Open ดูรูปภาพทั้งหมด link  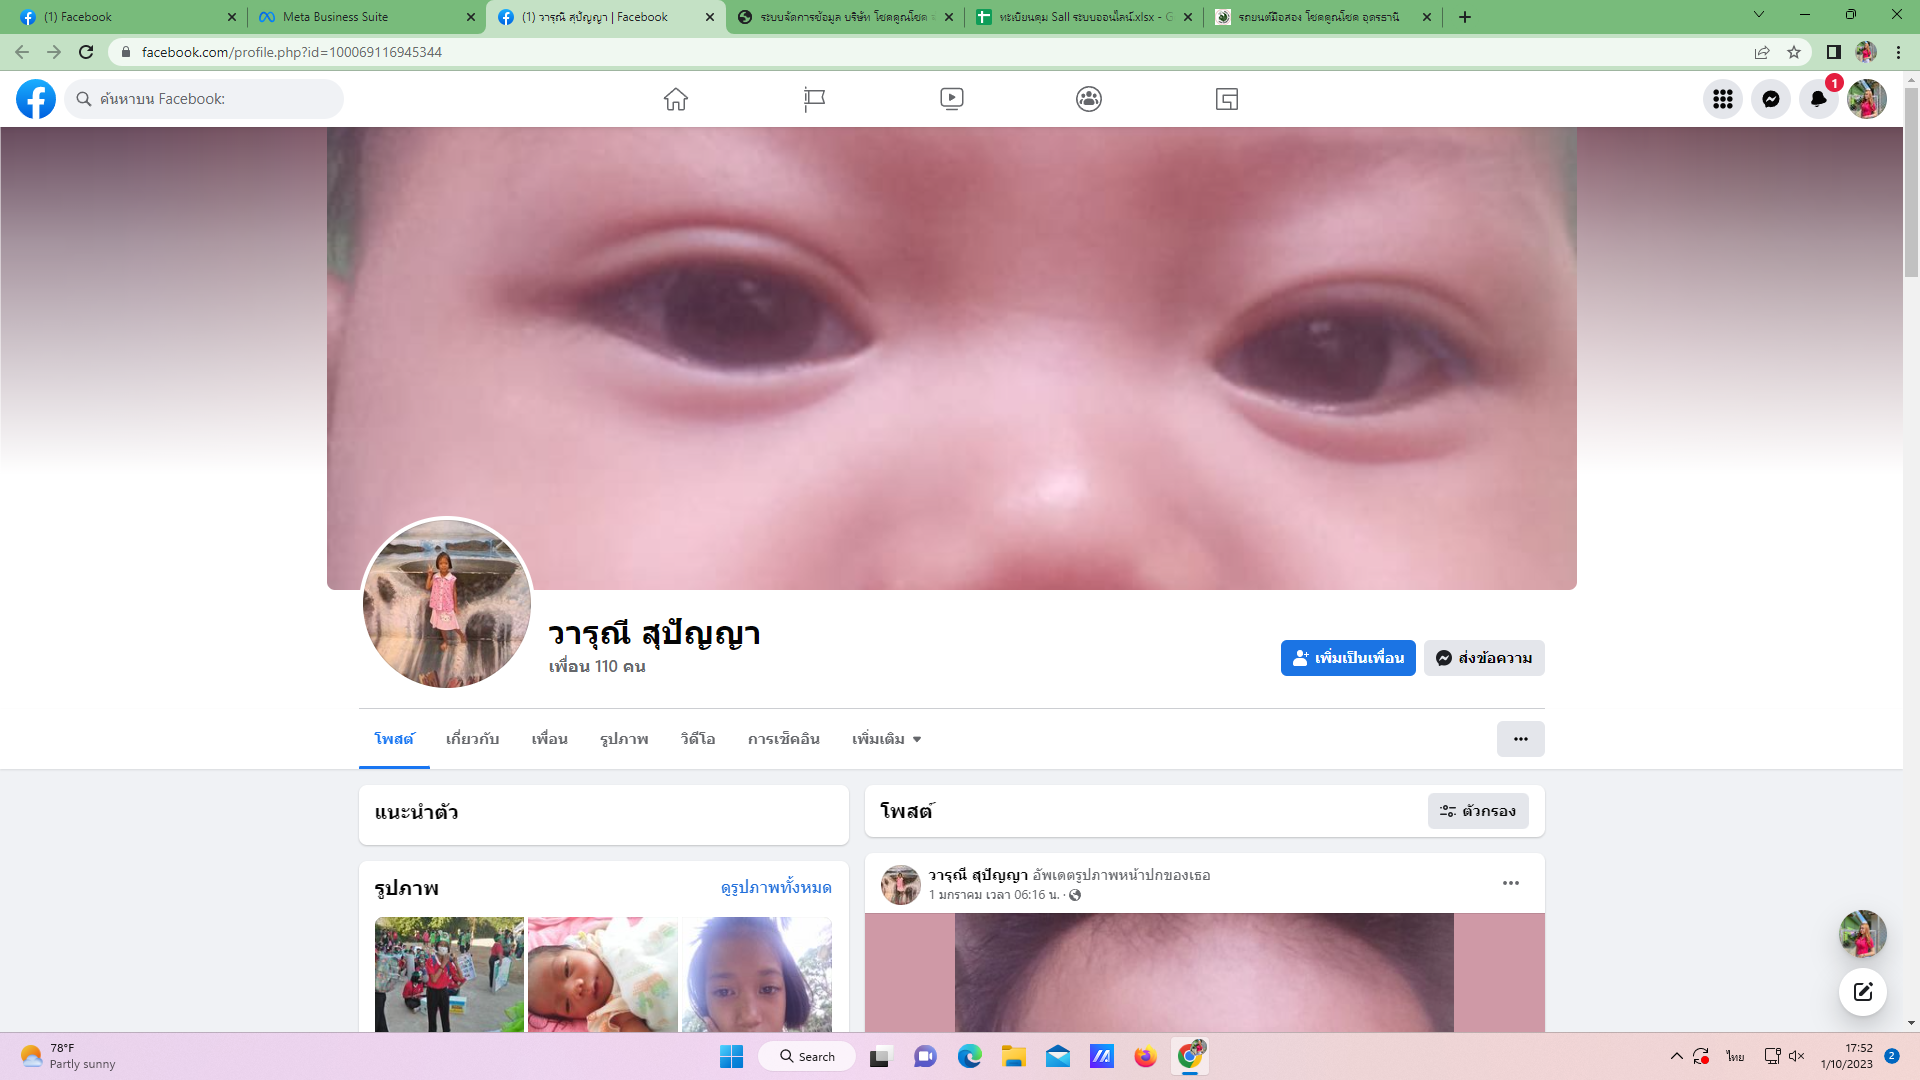pos(776,888)
